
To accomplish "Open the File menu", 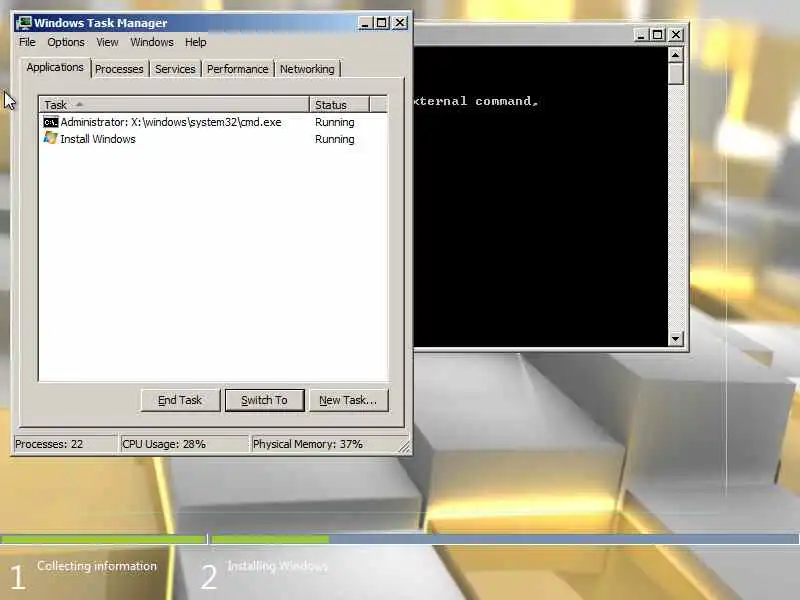I will click(27, 42).
